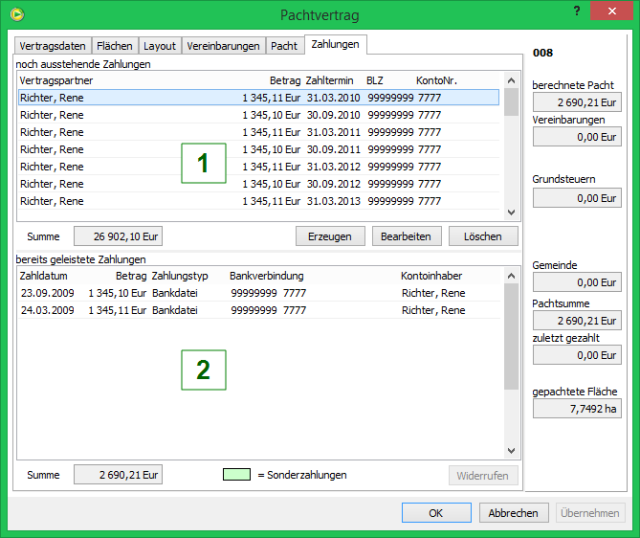
Task: Click the Vereinbarungen amount field
Action: pos(577,137)
